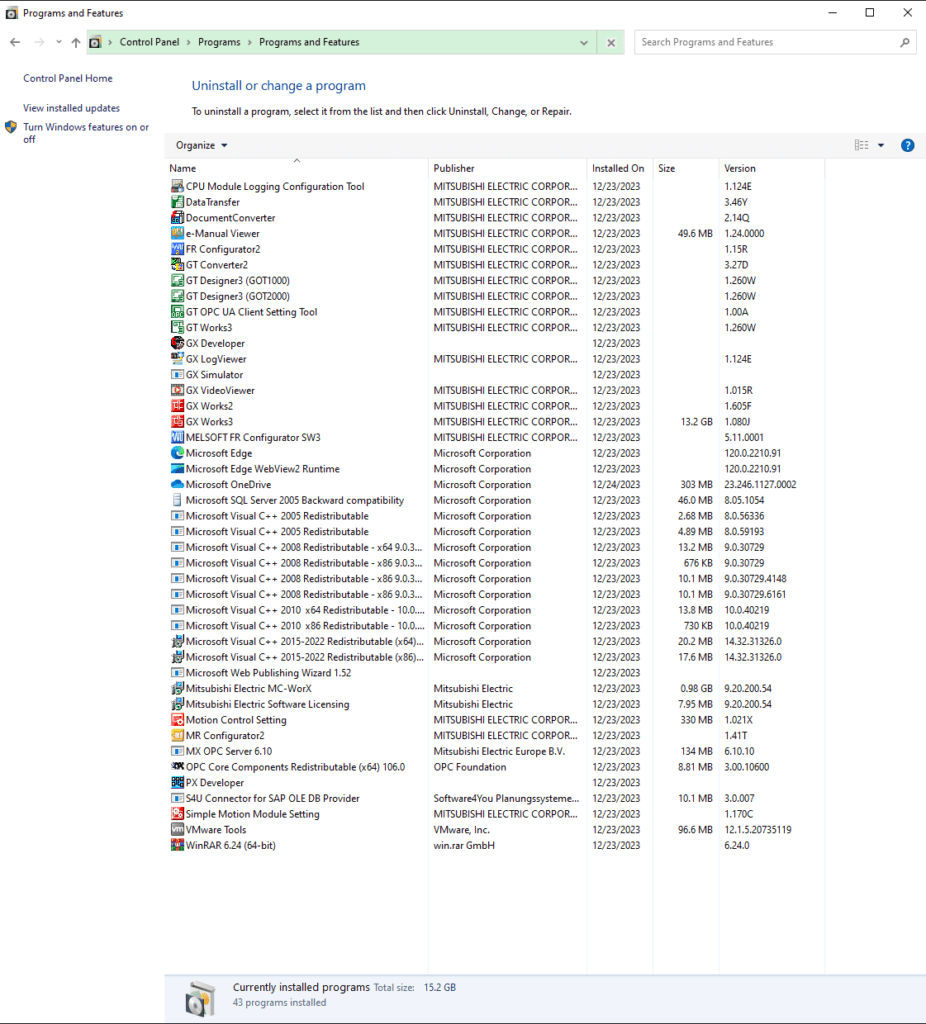Screen dimensions: 926x1024
Task: Open View installed updates link
Action: tap(72, 108)
